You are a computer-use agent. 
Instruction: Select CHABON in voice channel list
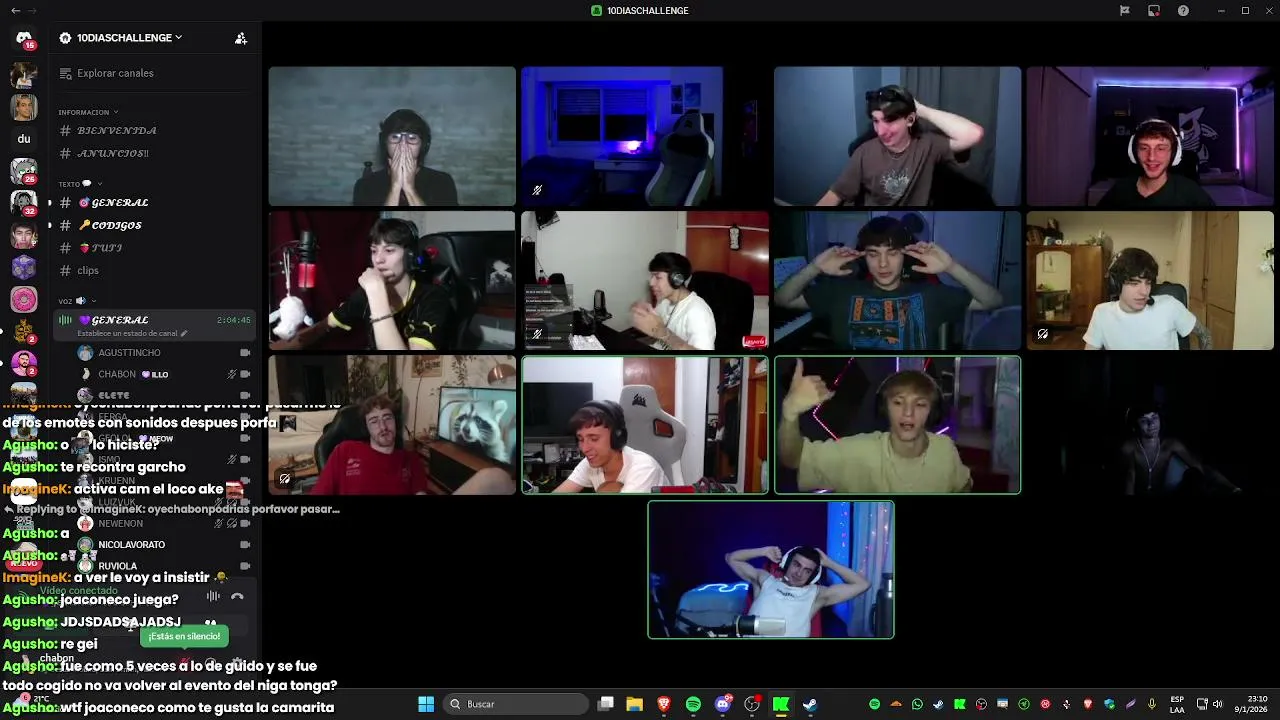(164, 374)
